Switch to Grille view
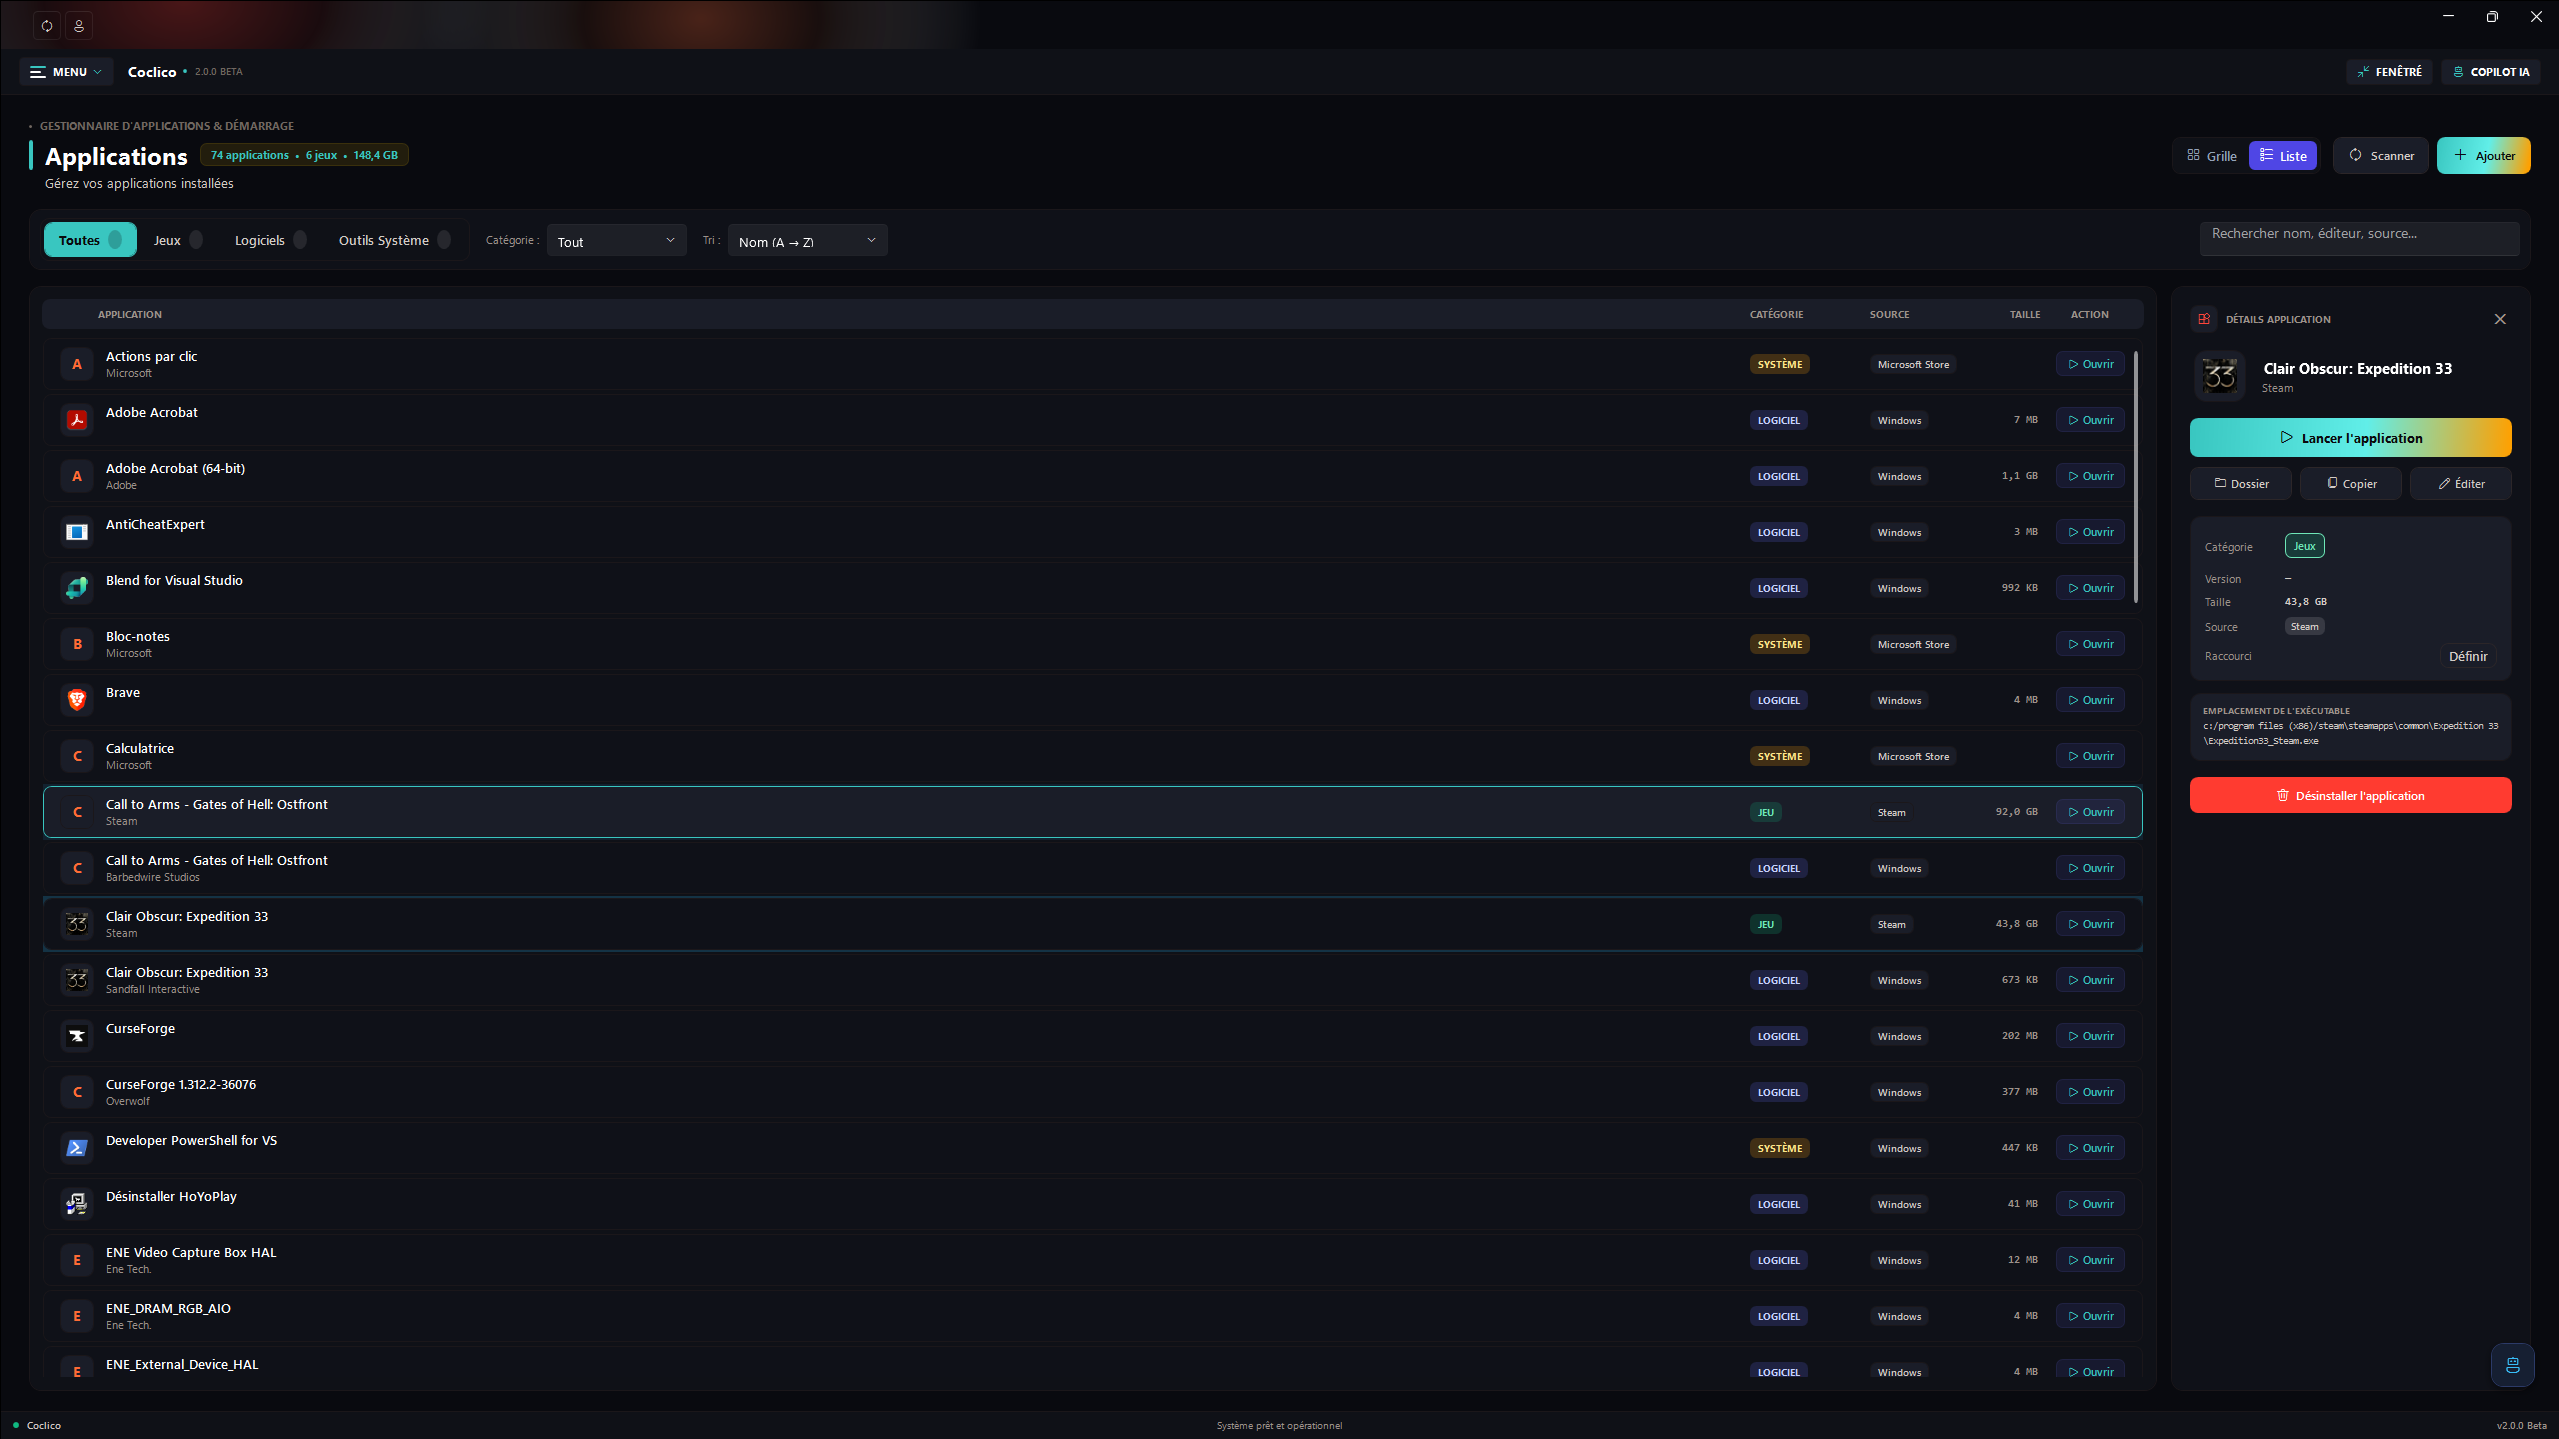This screenshot has height=1439, width=2559. (x=2212, y=156)
